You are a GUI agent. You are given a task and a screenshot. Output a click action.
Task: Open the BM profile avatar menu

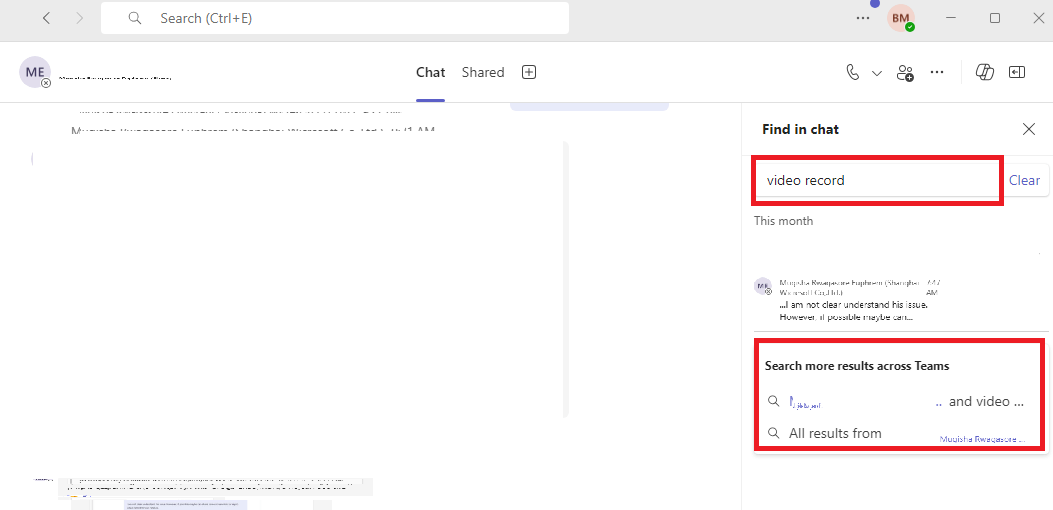point(901,18)
